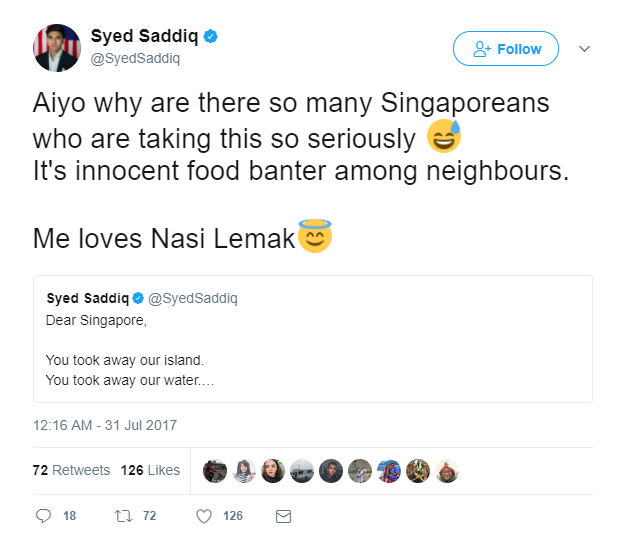Follow Syed Saddiq
Image resolution: width=622 pixels, height=548 pixels.
tap(506, 48)
